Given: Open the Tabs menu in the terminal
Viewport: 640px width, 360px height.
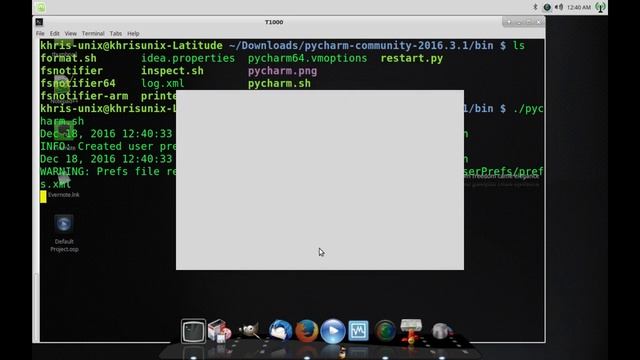Looking at the screenshot, I should 116,33.
